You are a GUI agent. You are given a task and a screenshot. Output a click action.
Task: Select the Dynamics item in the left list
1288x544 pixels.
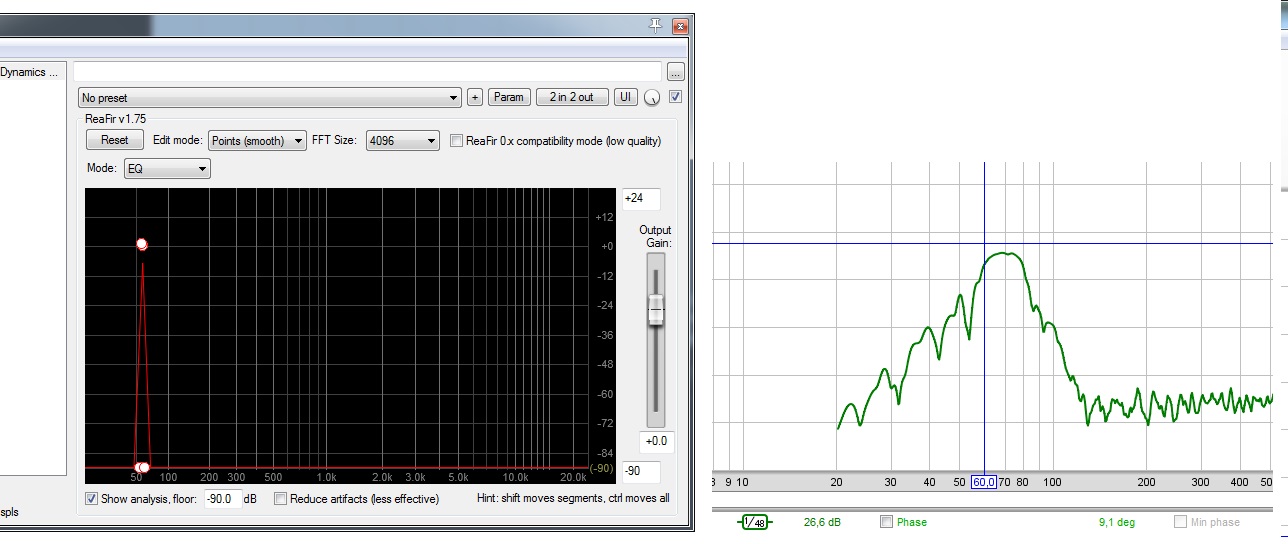[x=30, y=72]
